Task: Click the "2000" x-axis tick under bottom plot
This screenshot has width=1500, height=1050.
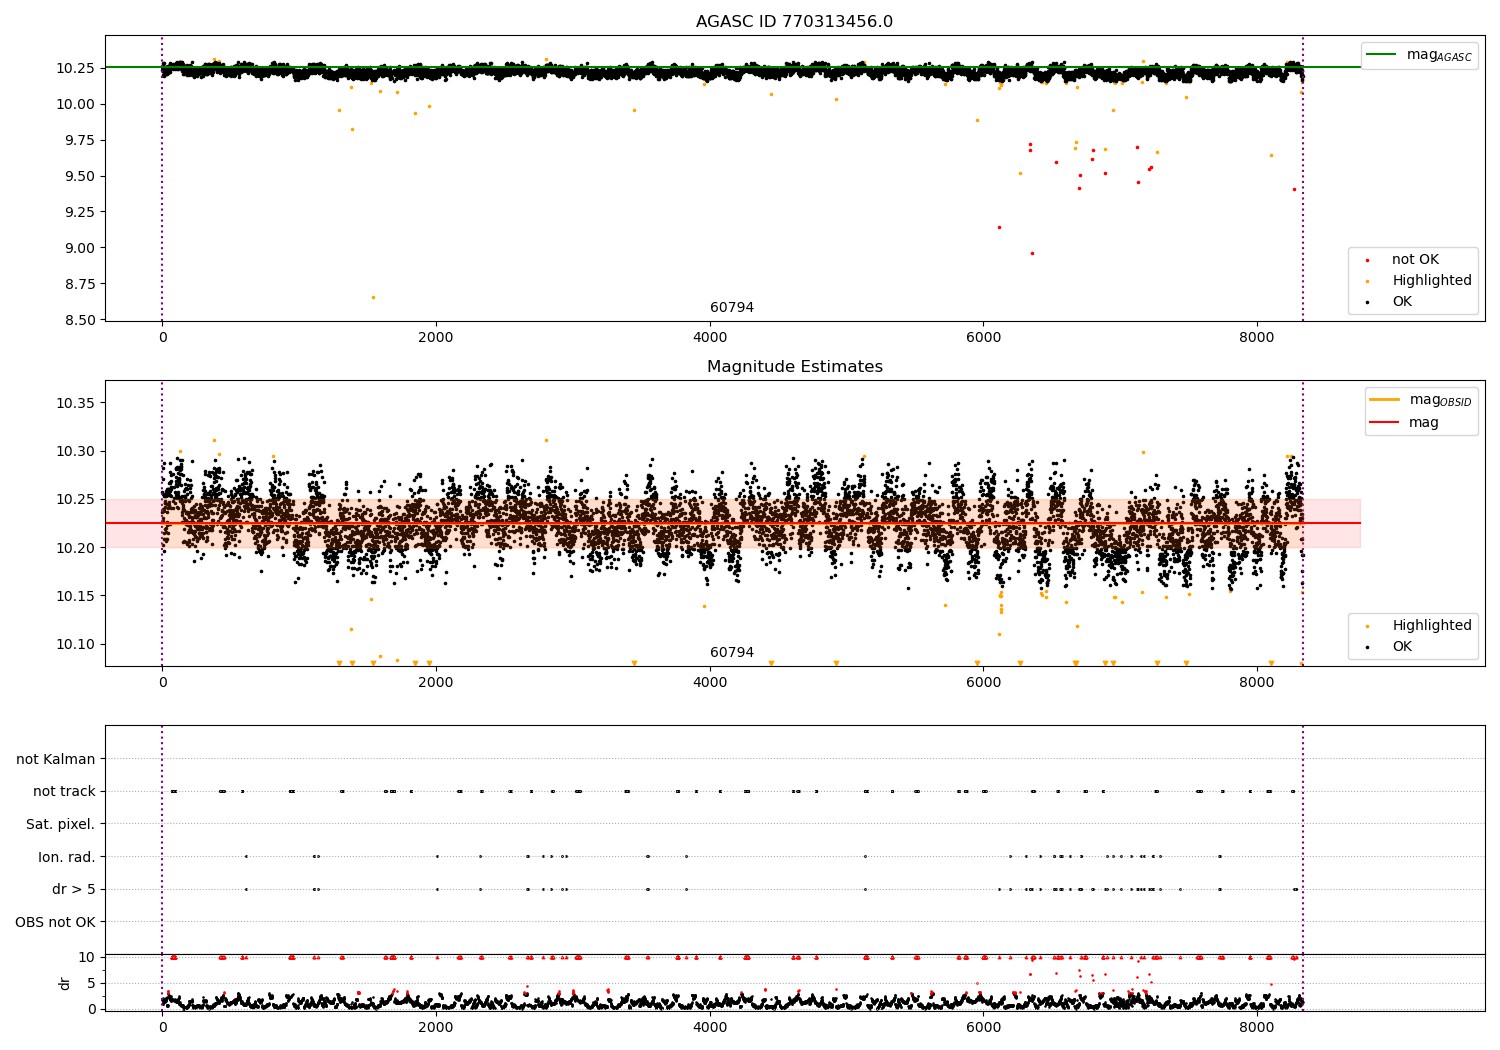Action: coord(436,1027)
